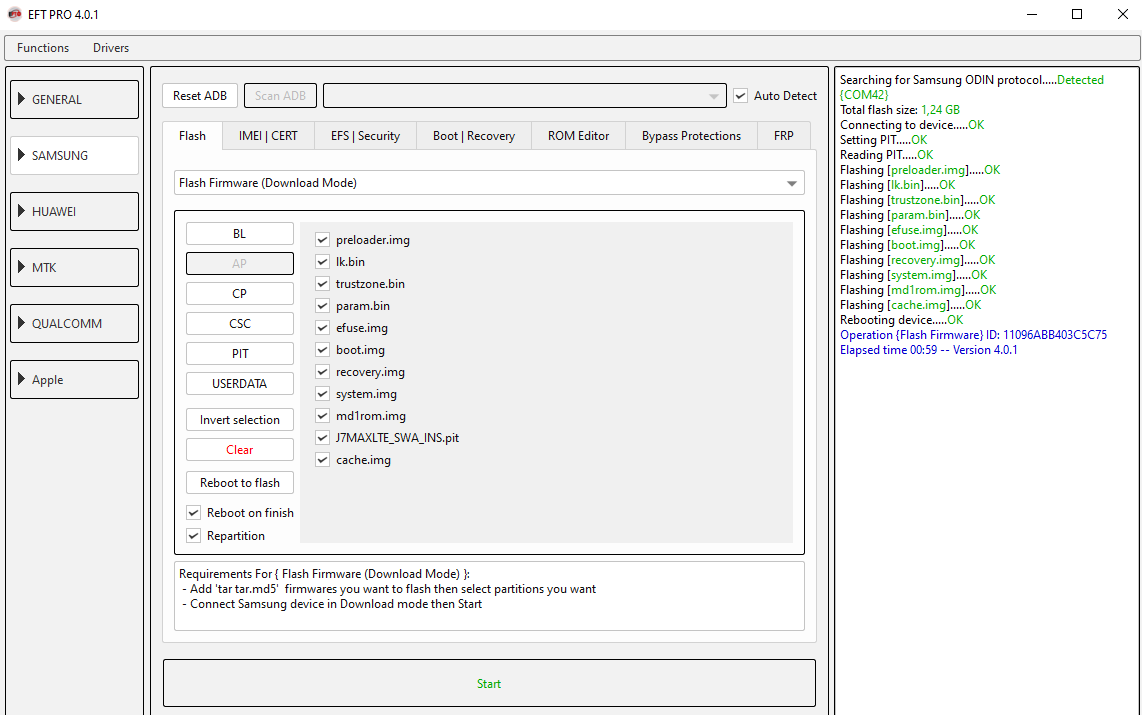Open the Functions menu
The height and width of the screenshot is (715, 1142).
[x=43, y=48]
